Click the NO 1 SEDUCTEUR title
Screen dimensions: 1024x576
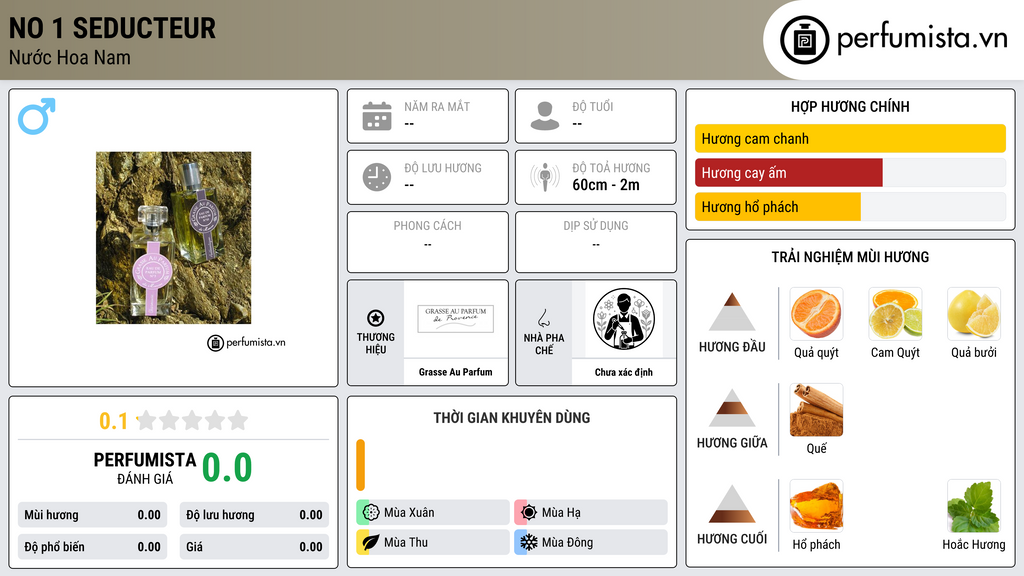[x=112, y=29]
